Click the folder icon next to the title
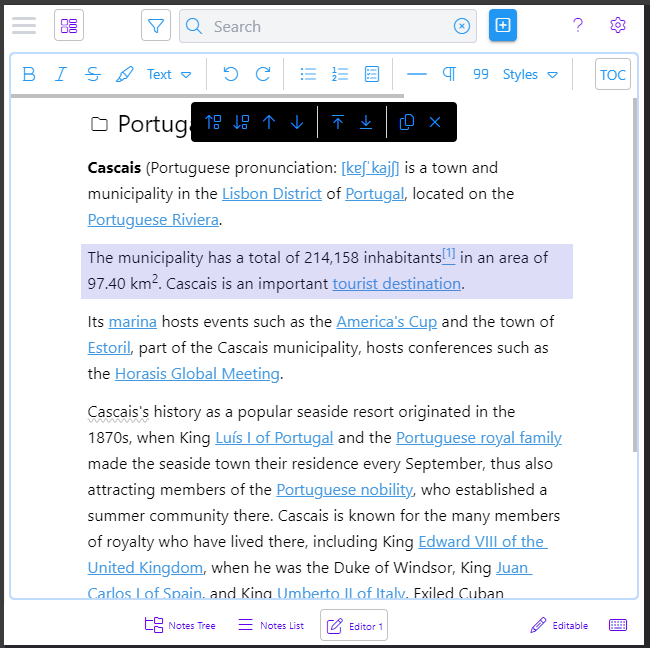Screen dimensions: 650x648 pos(99,124)
